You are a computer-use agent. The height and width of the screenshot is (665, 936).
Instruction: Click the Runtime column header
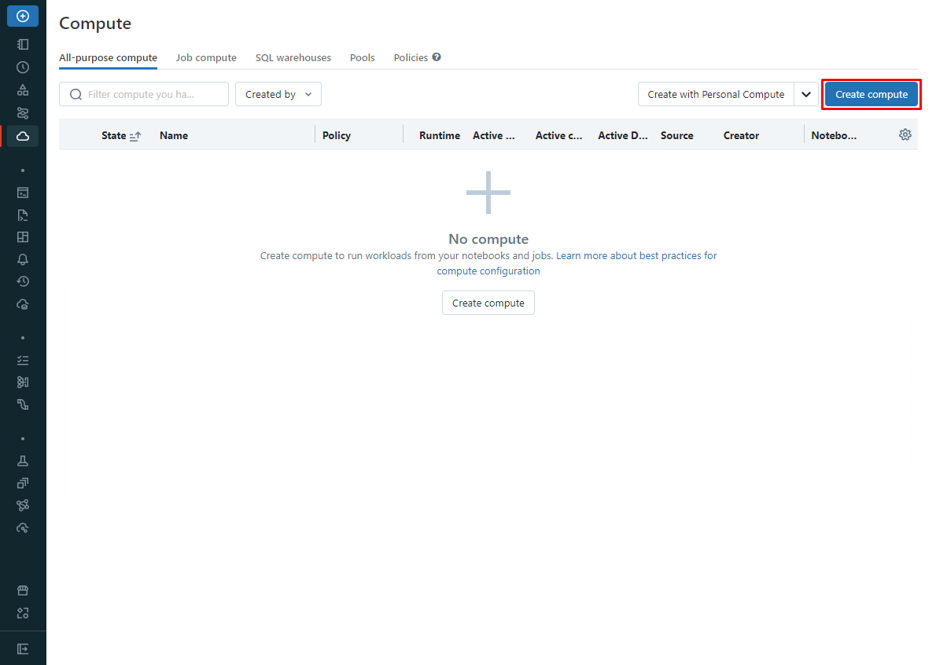pyautogui.click(x=439, y=136)
